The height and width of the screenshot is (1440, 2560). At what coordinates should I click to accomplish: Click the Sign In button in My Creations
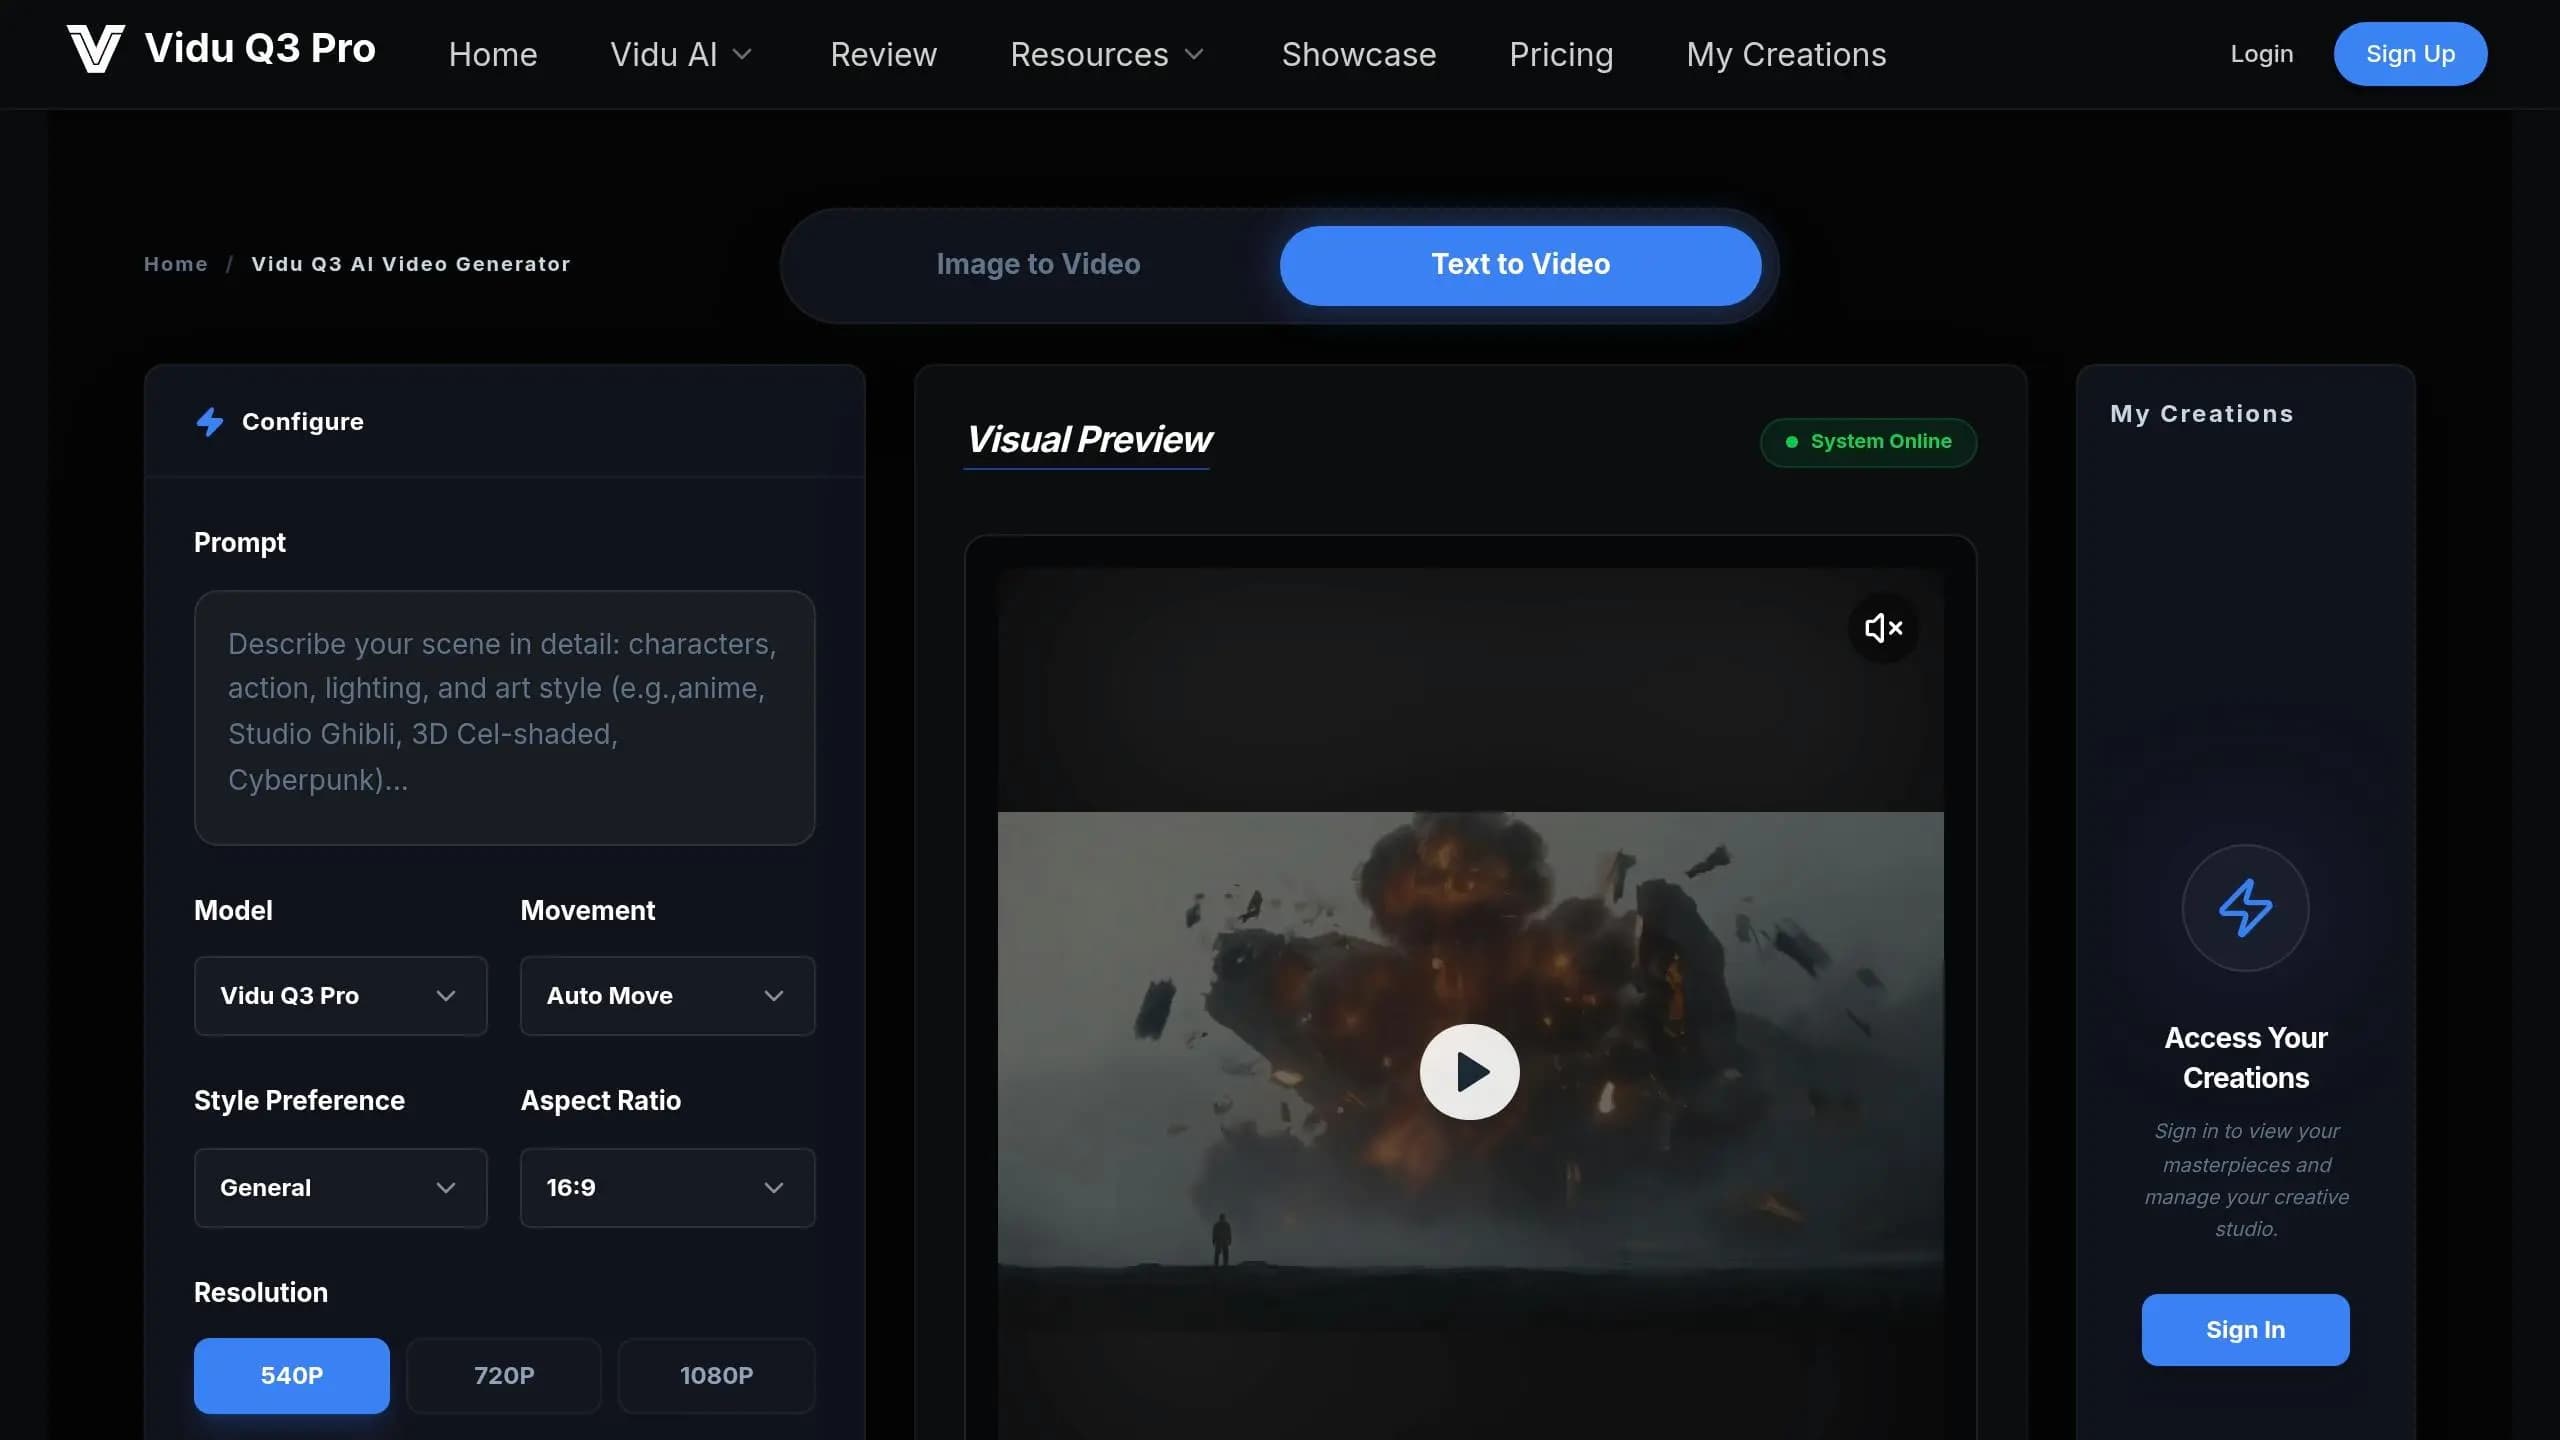(x=2245, y=1330)
